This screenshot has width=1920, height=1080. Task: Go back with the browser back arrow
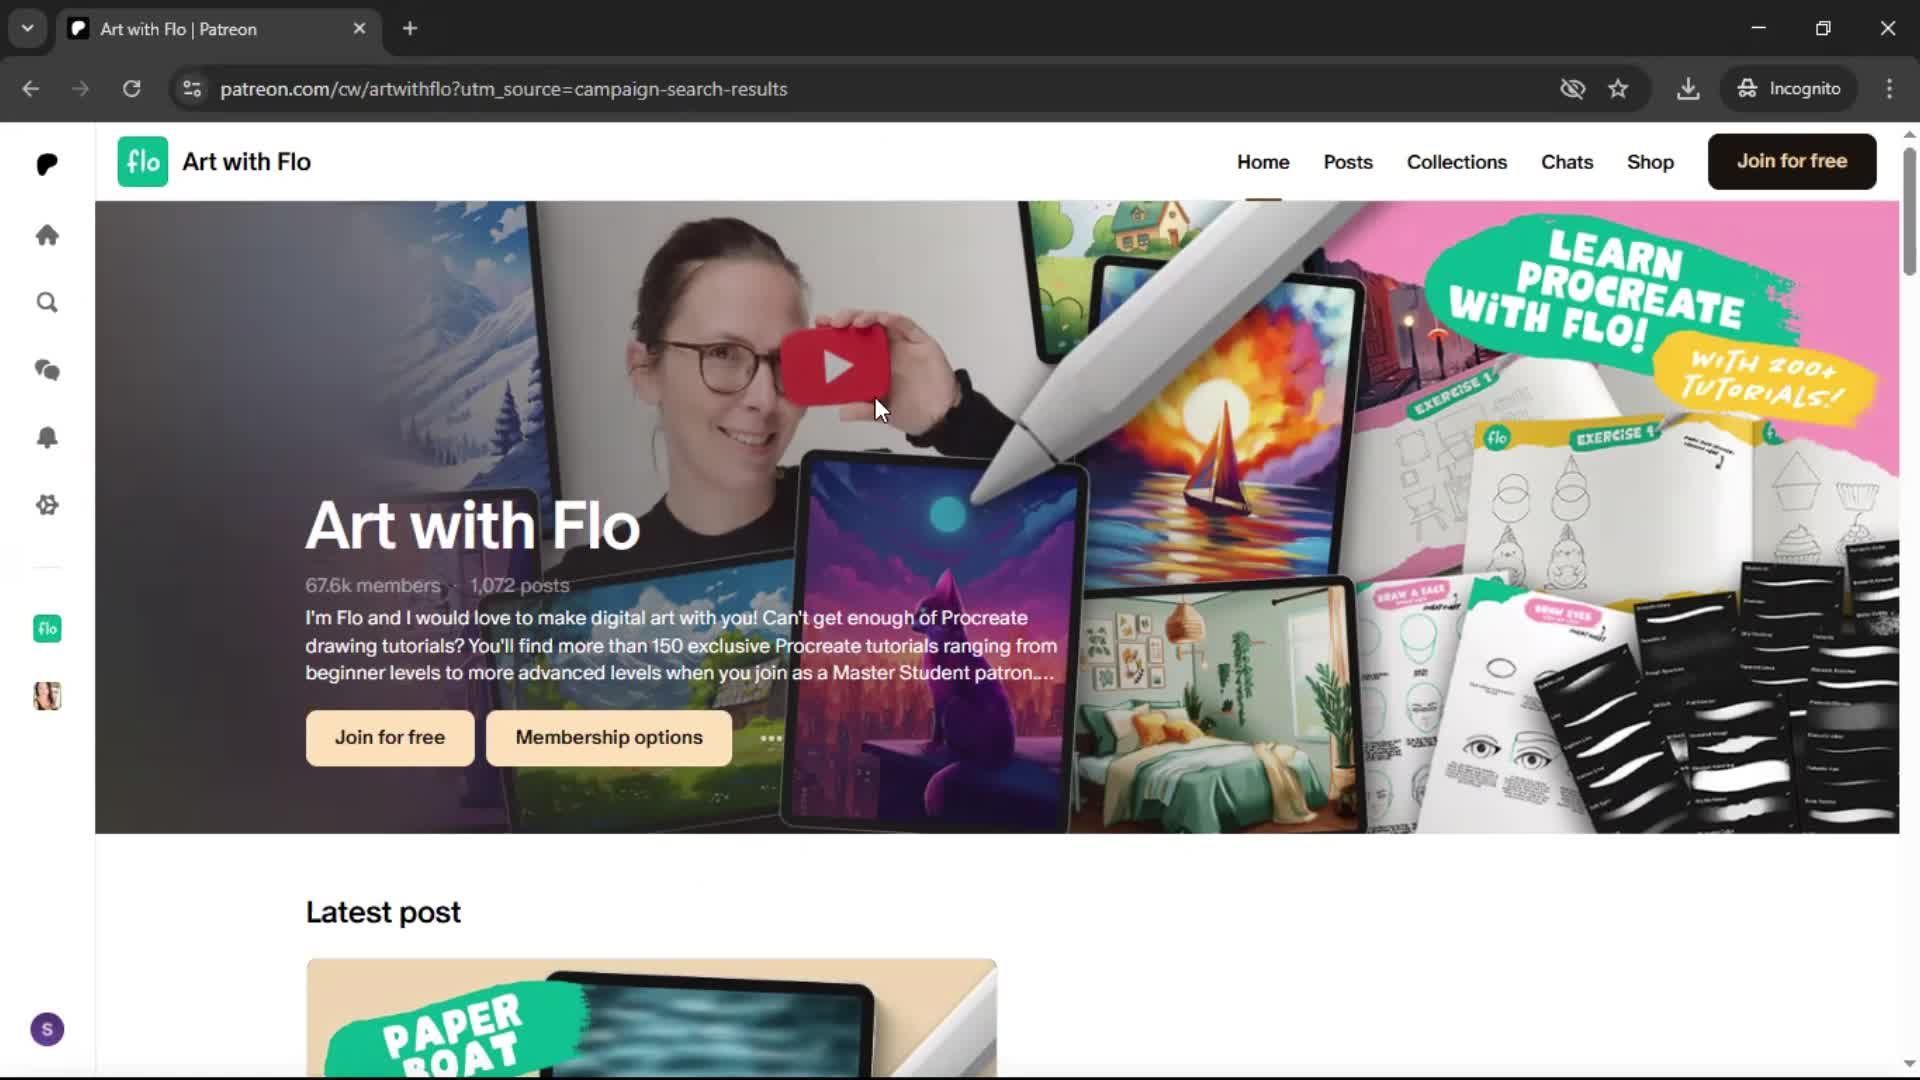pos(31,89)
